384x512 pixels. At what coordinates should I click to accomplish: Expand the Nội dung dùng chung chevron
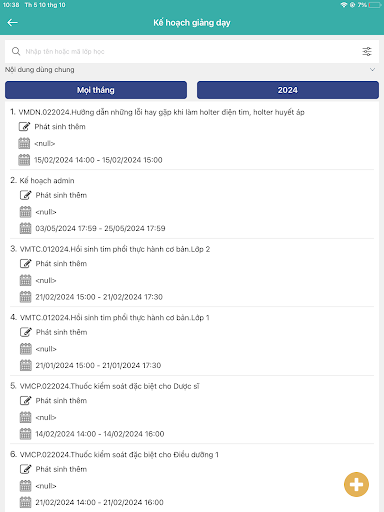(x=372, y=70)
